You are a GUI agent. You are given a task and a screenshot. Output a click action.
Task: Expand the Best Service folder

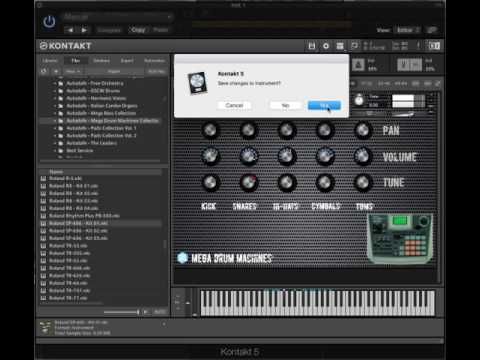[55, 151]
